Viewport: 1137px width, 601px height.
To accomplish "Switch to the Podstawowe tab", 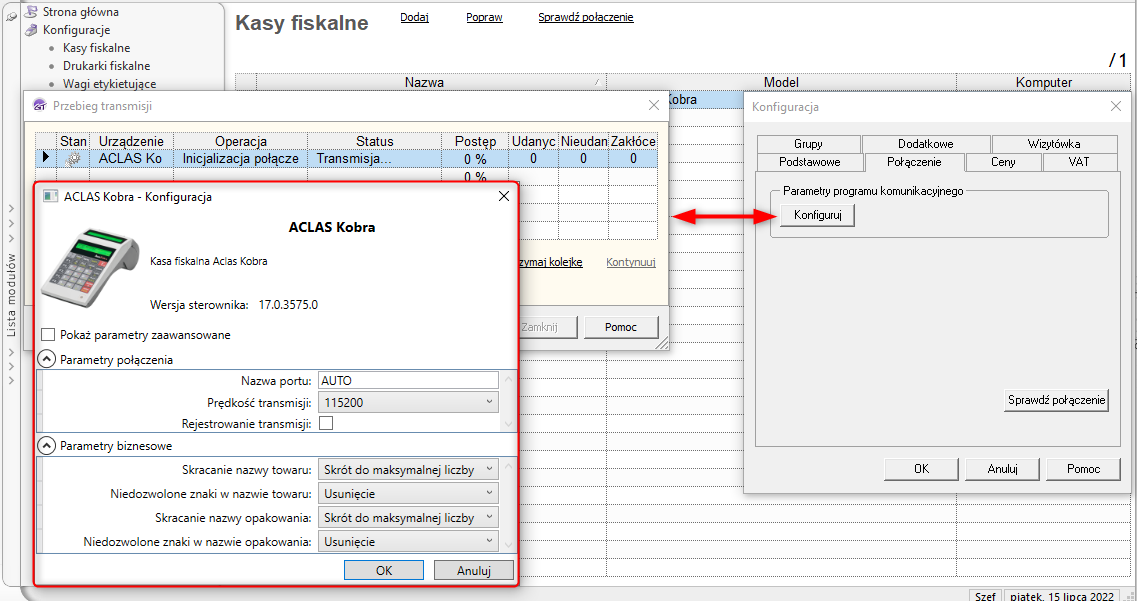I will point(809,162).
